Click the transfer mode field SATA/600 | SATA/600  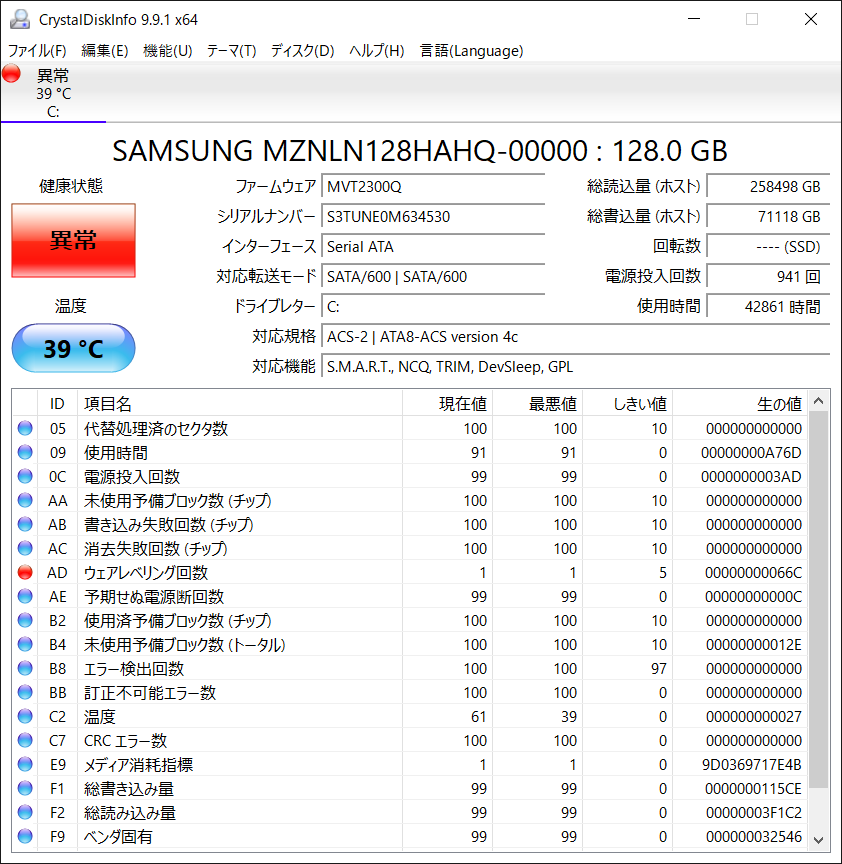click(x=433, y=276)
